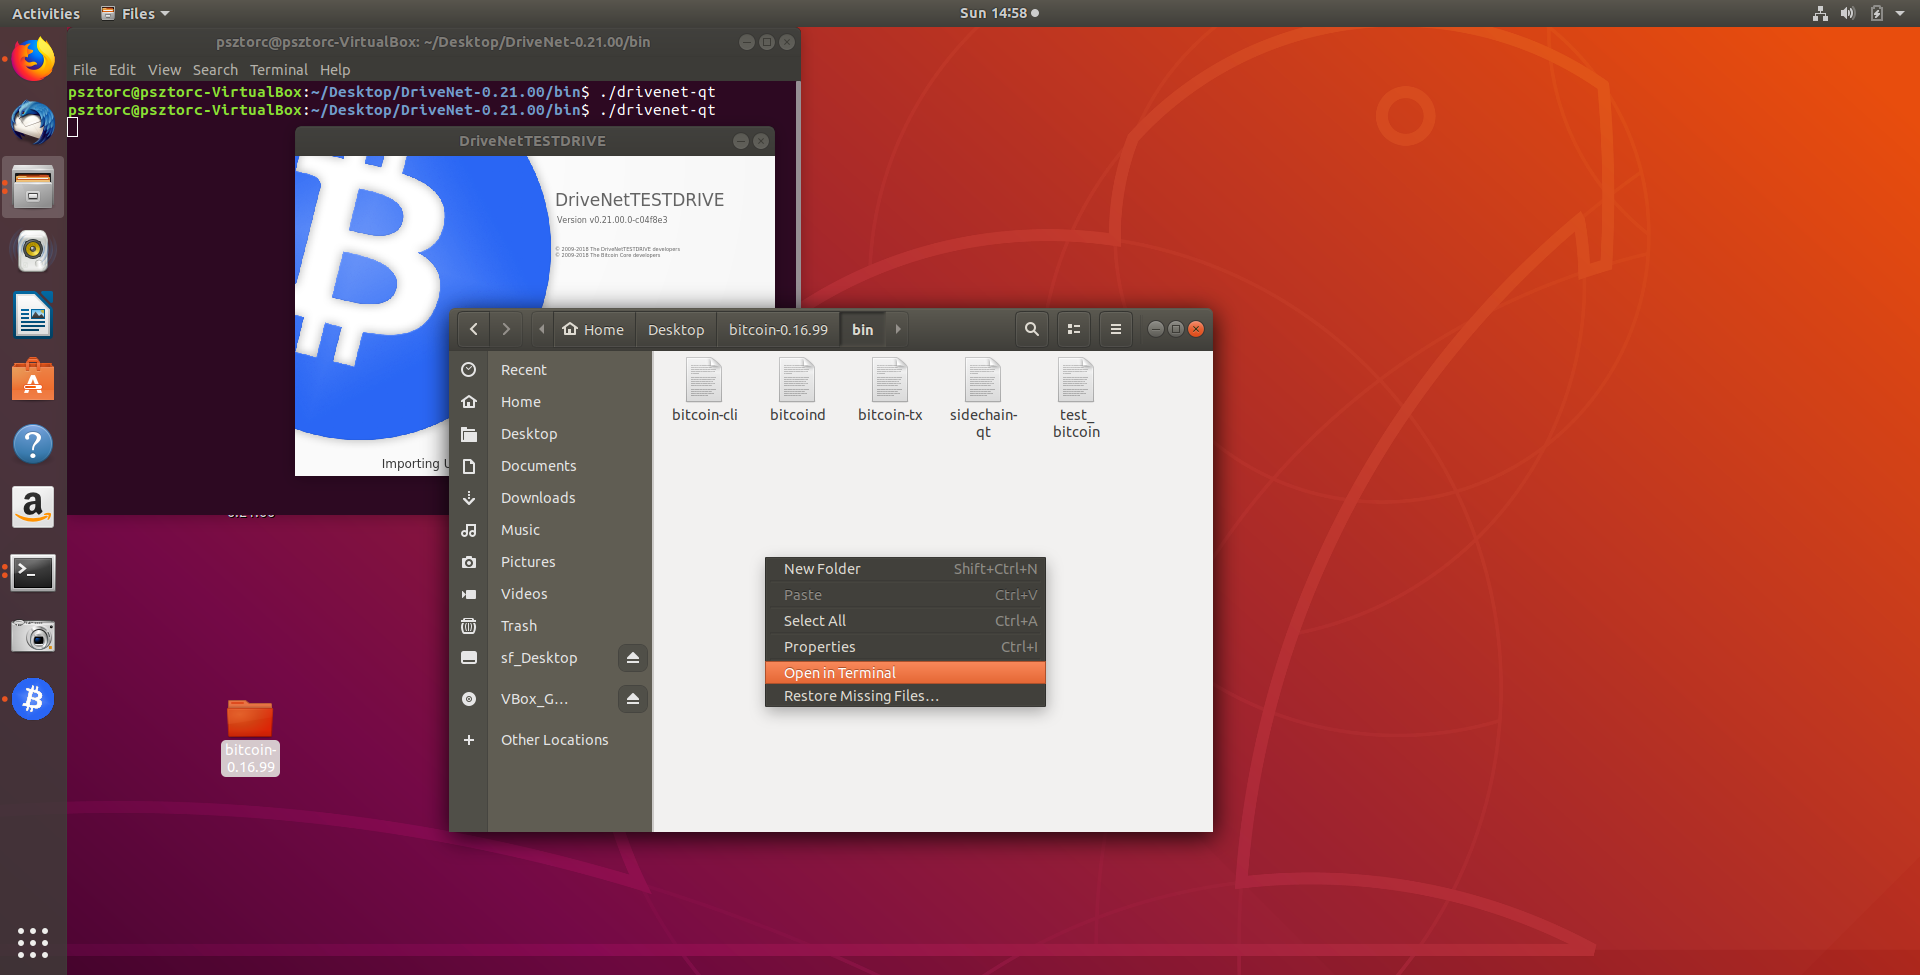This screenshot has height=975, width=1920.
Task: Select the bin path segment
Action: 862,329
